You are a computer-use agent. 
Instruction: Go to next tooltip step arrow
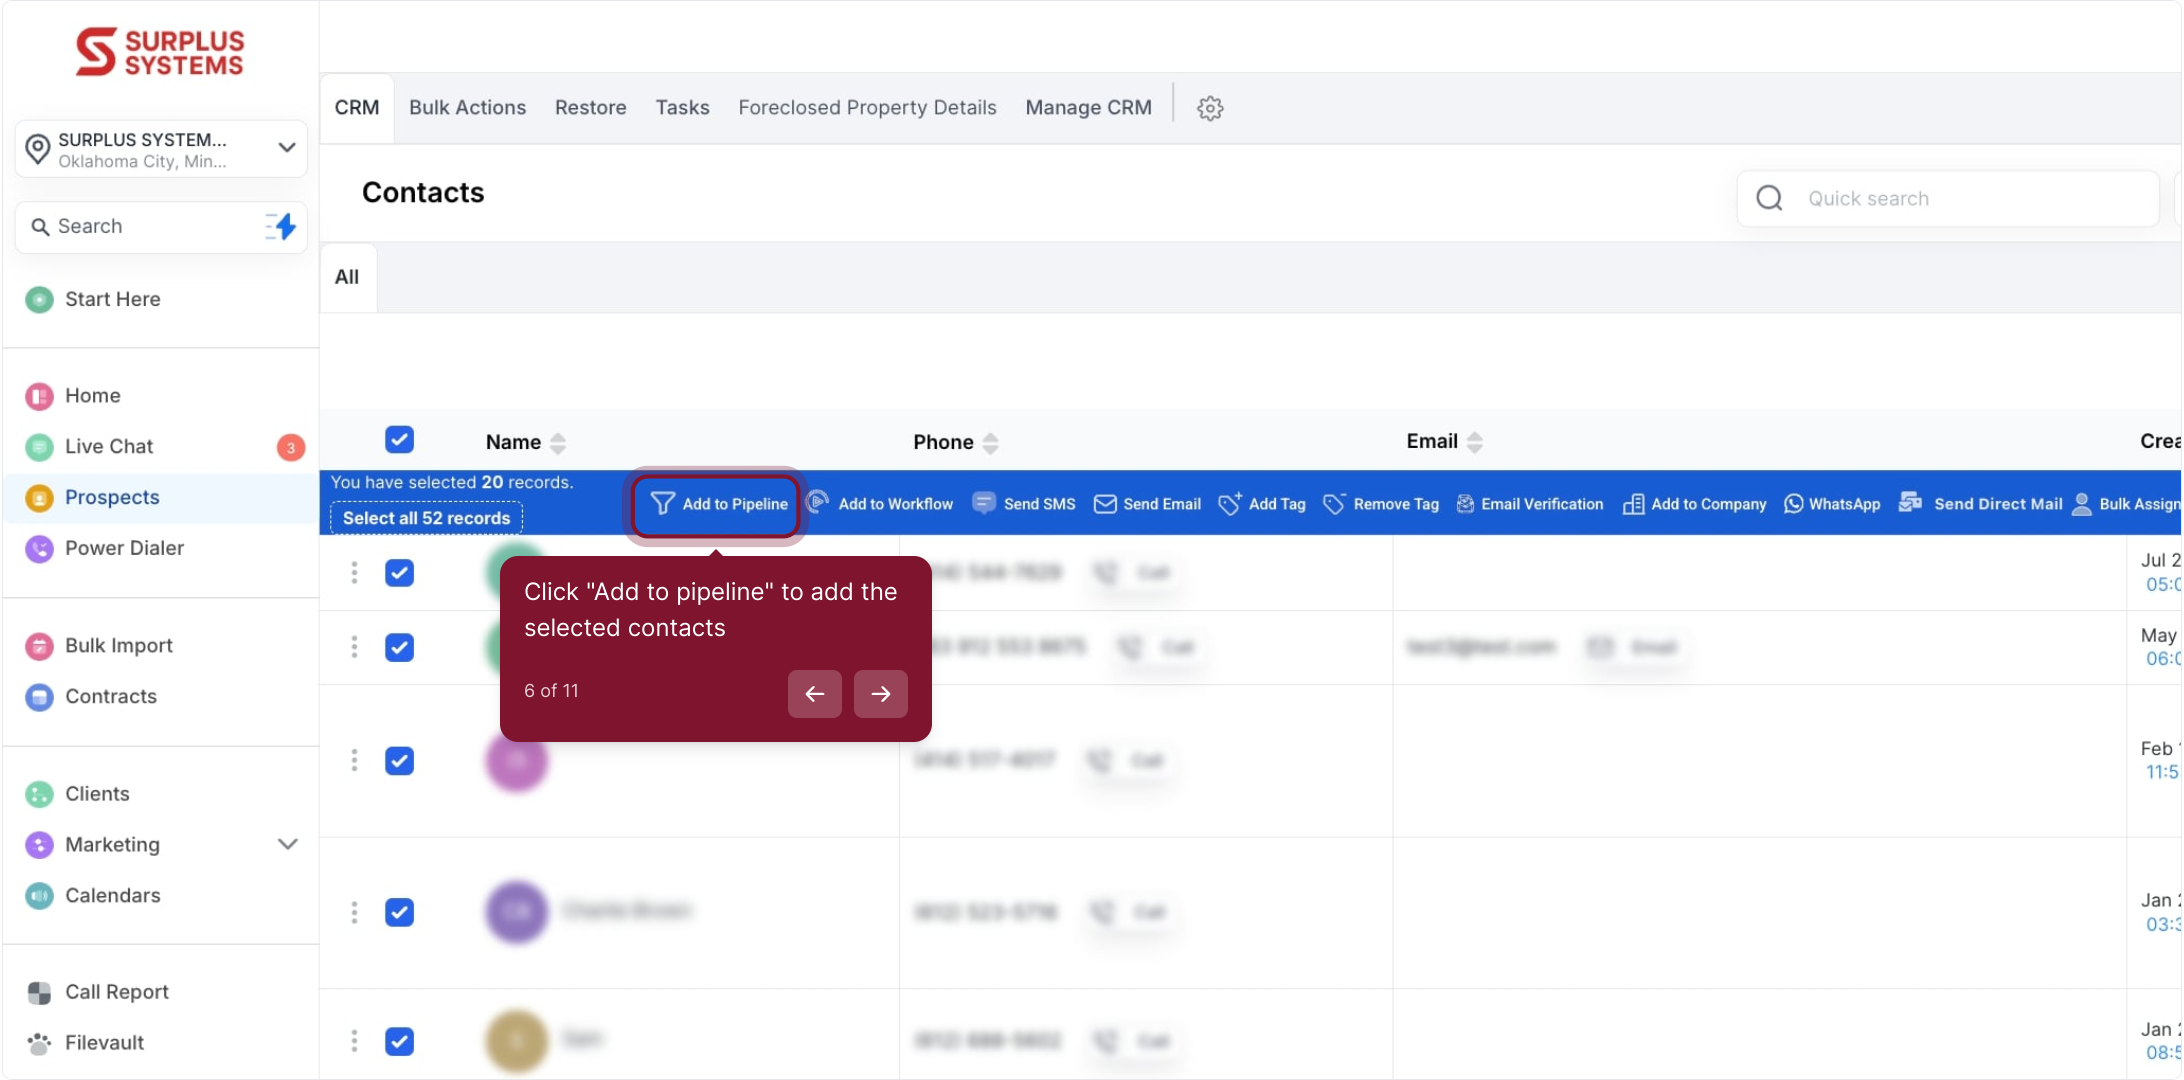point(880,694)
